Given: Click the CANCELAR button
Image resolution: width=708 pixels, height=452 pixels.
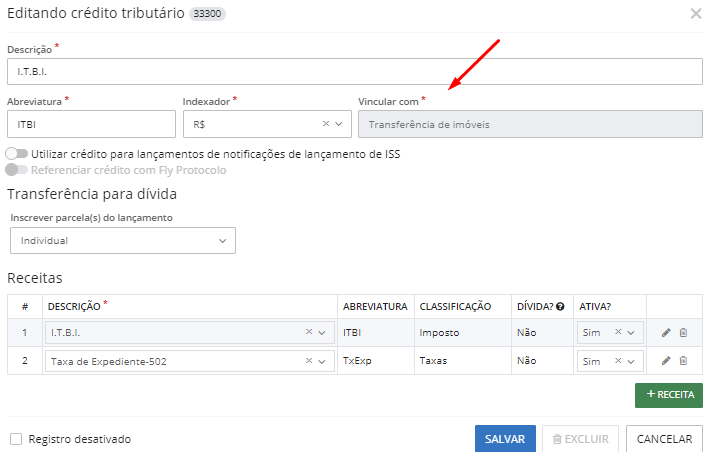Looking at the screenshot, I should (x=664, y=439).
